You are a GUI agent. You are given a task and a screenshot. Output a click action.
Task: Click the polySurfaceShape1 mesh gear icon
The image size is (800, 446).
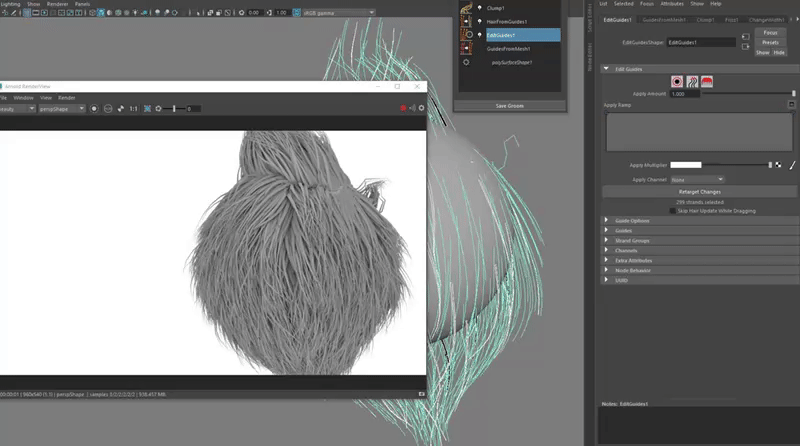pyautogui.click(x=466, y=62)
